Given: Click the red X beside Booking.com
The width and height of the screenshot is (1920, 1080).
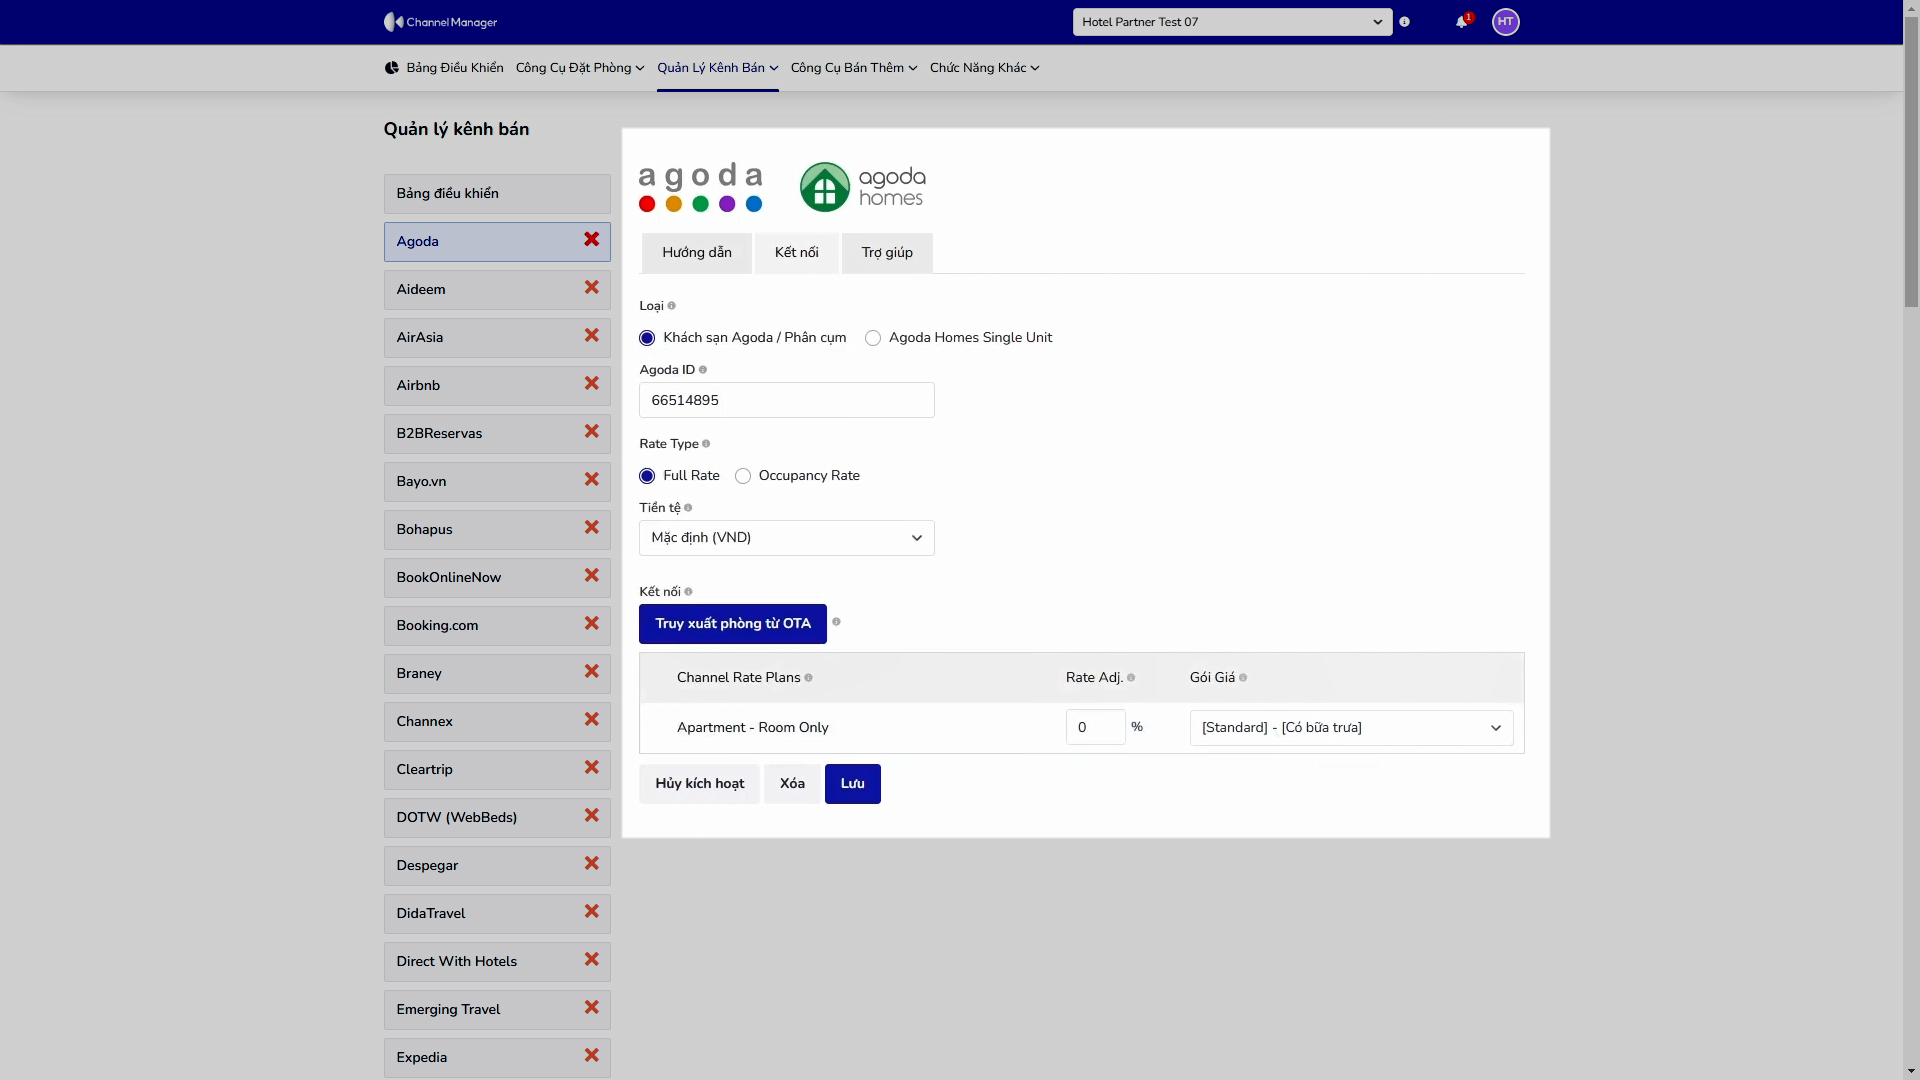Looking at the screenshot, I should pyautogui.click(x=592, y=624).
